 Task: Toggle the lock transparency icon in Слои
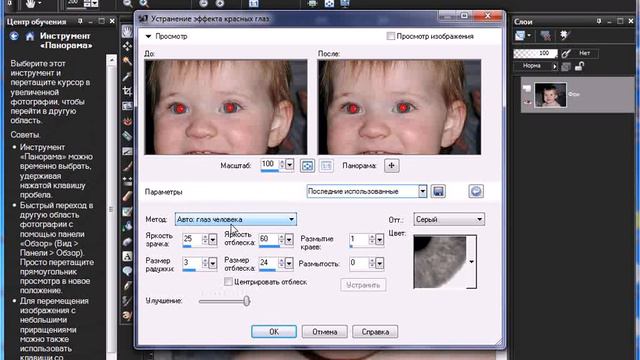tap(580, 66)
